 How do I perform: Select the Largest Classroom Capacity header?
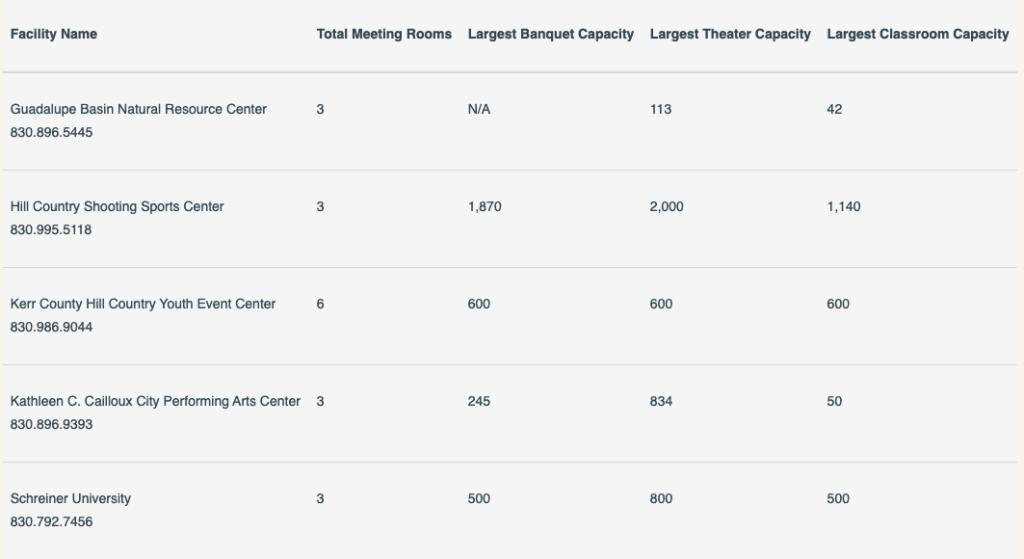tap(917, 34)
